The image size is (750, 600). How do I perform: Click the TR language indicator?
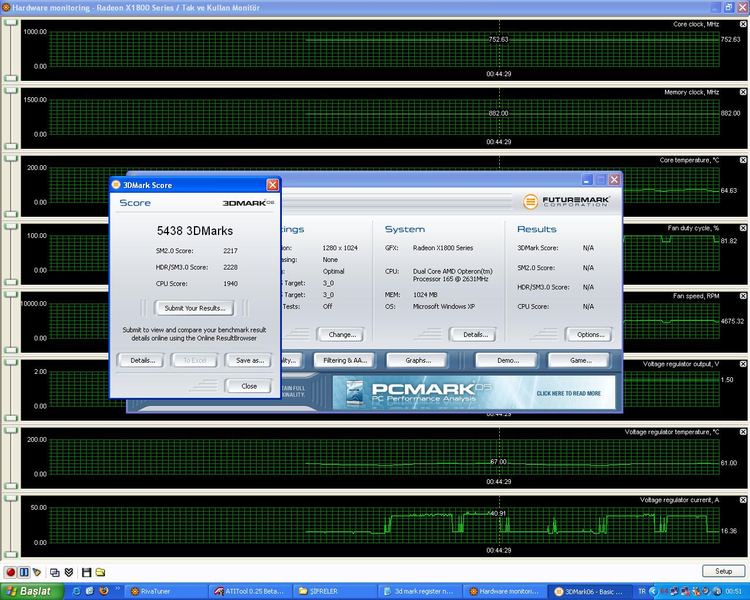click(641, 591)
